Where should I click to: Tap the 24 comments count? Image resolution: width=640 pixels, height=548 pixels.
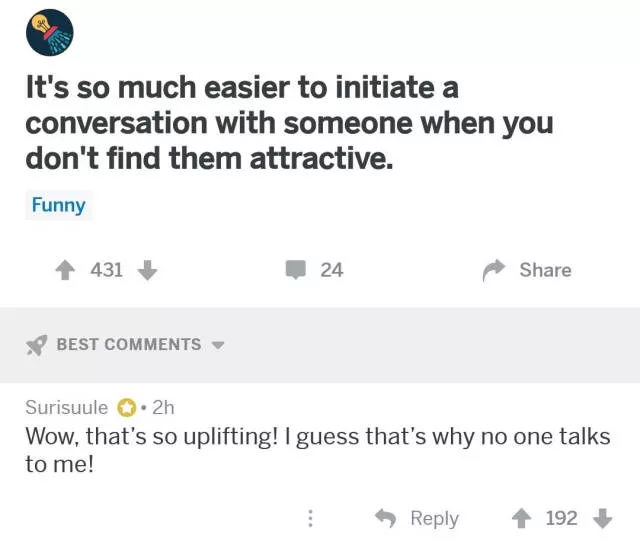click(331, 270)
